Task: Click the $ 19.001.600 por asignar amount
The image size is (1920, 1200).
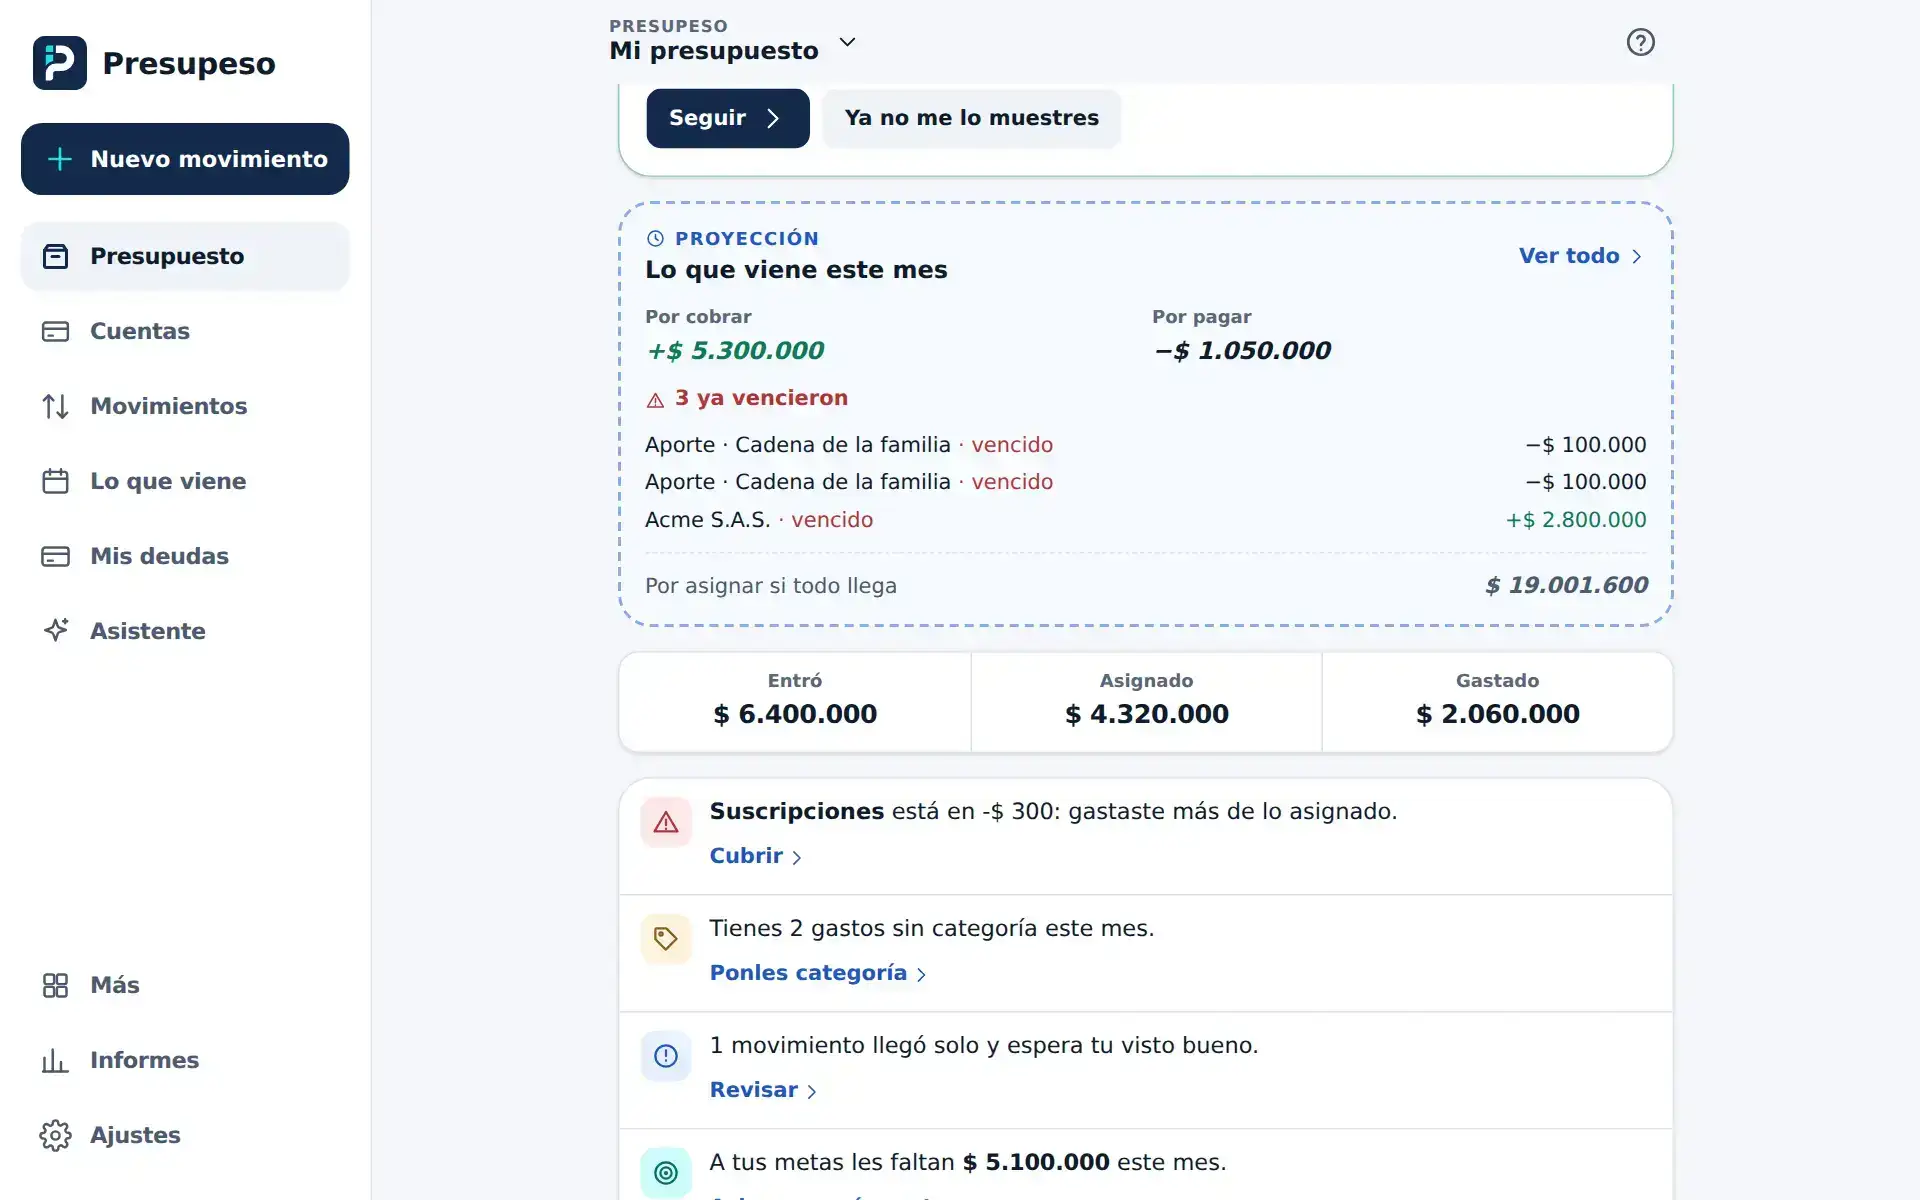Action: point(1566,585)
